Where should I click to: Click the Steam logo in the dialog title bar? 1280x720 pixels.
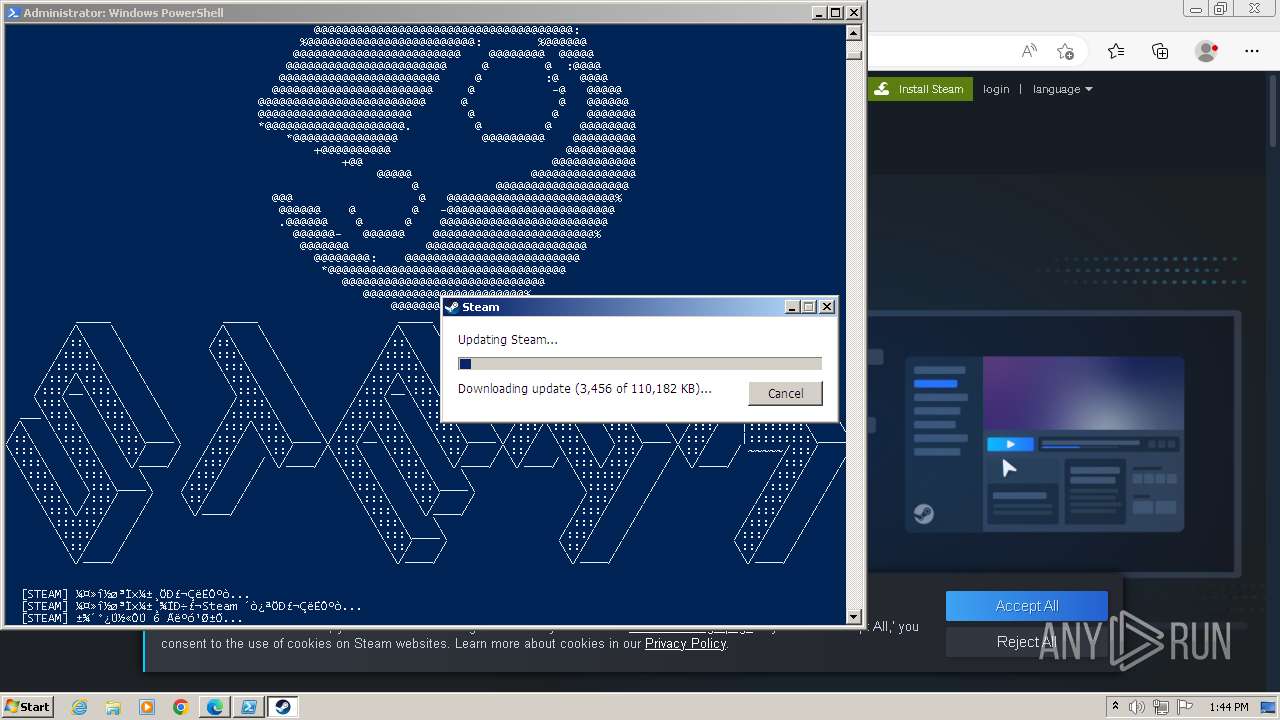coord(452,307)
